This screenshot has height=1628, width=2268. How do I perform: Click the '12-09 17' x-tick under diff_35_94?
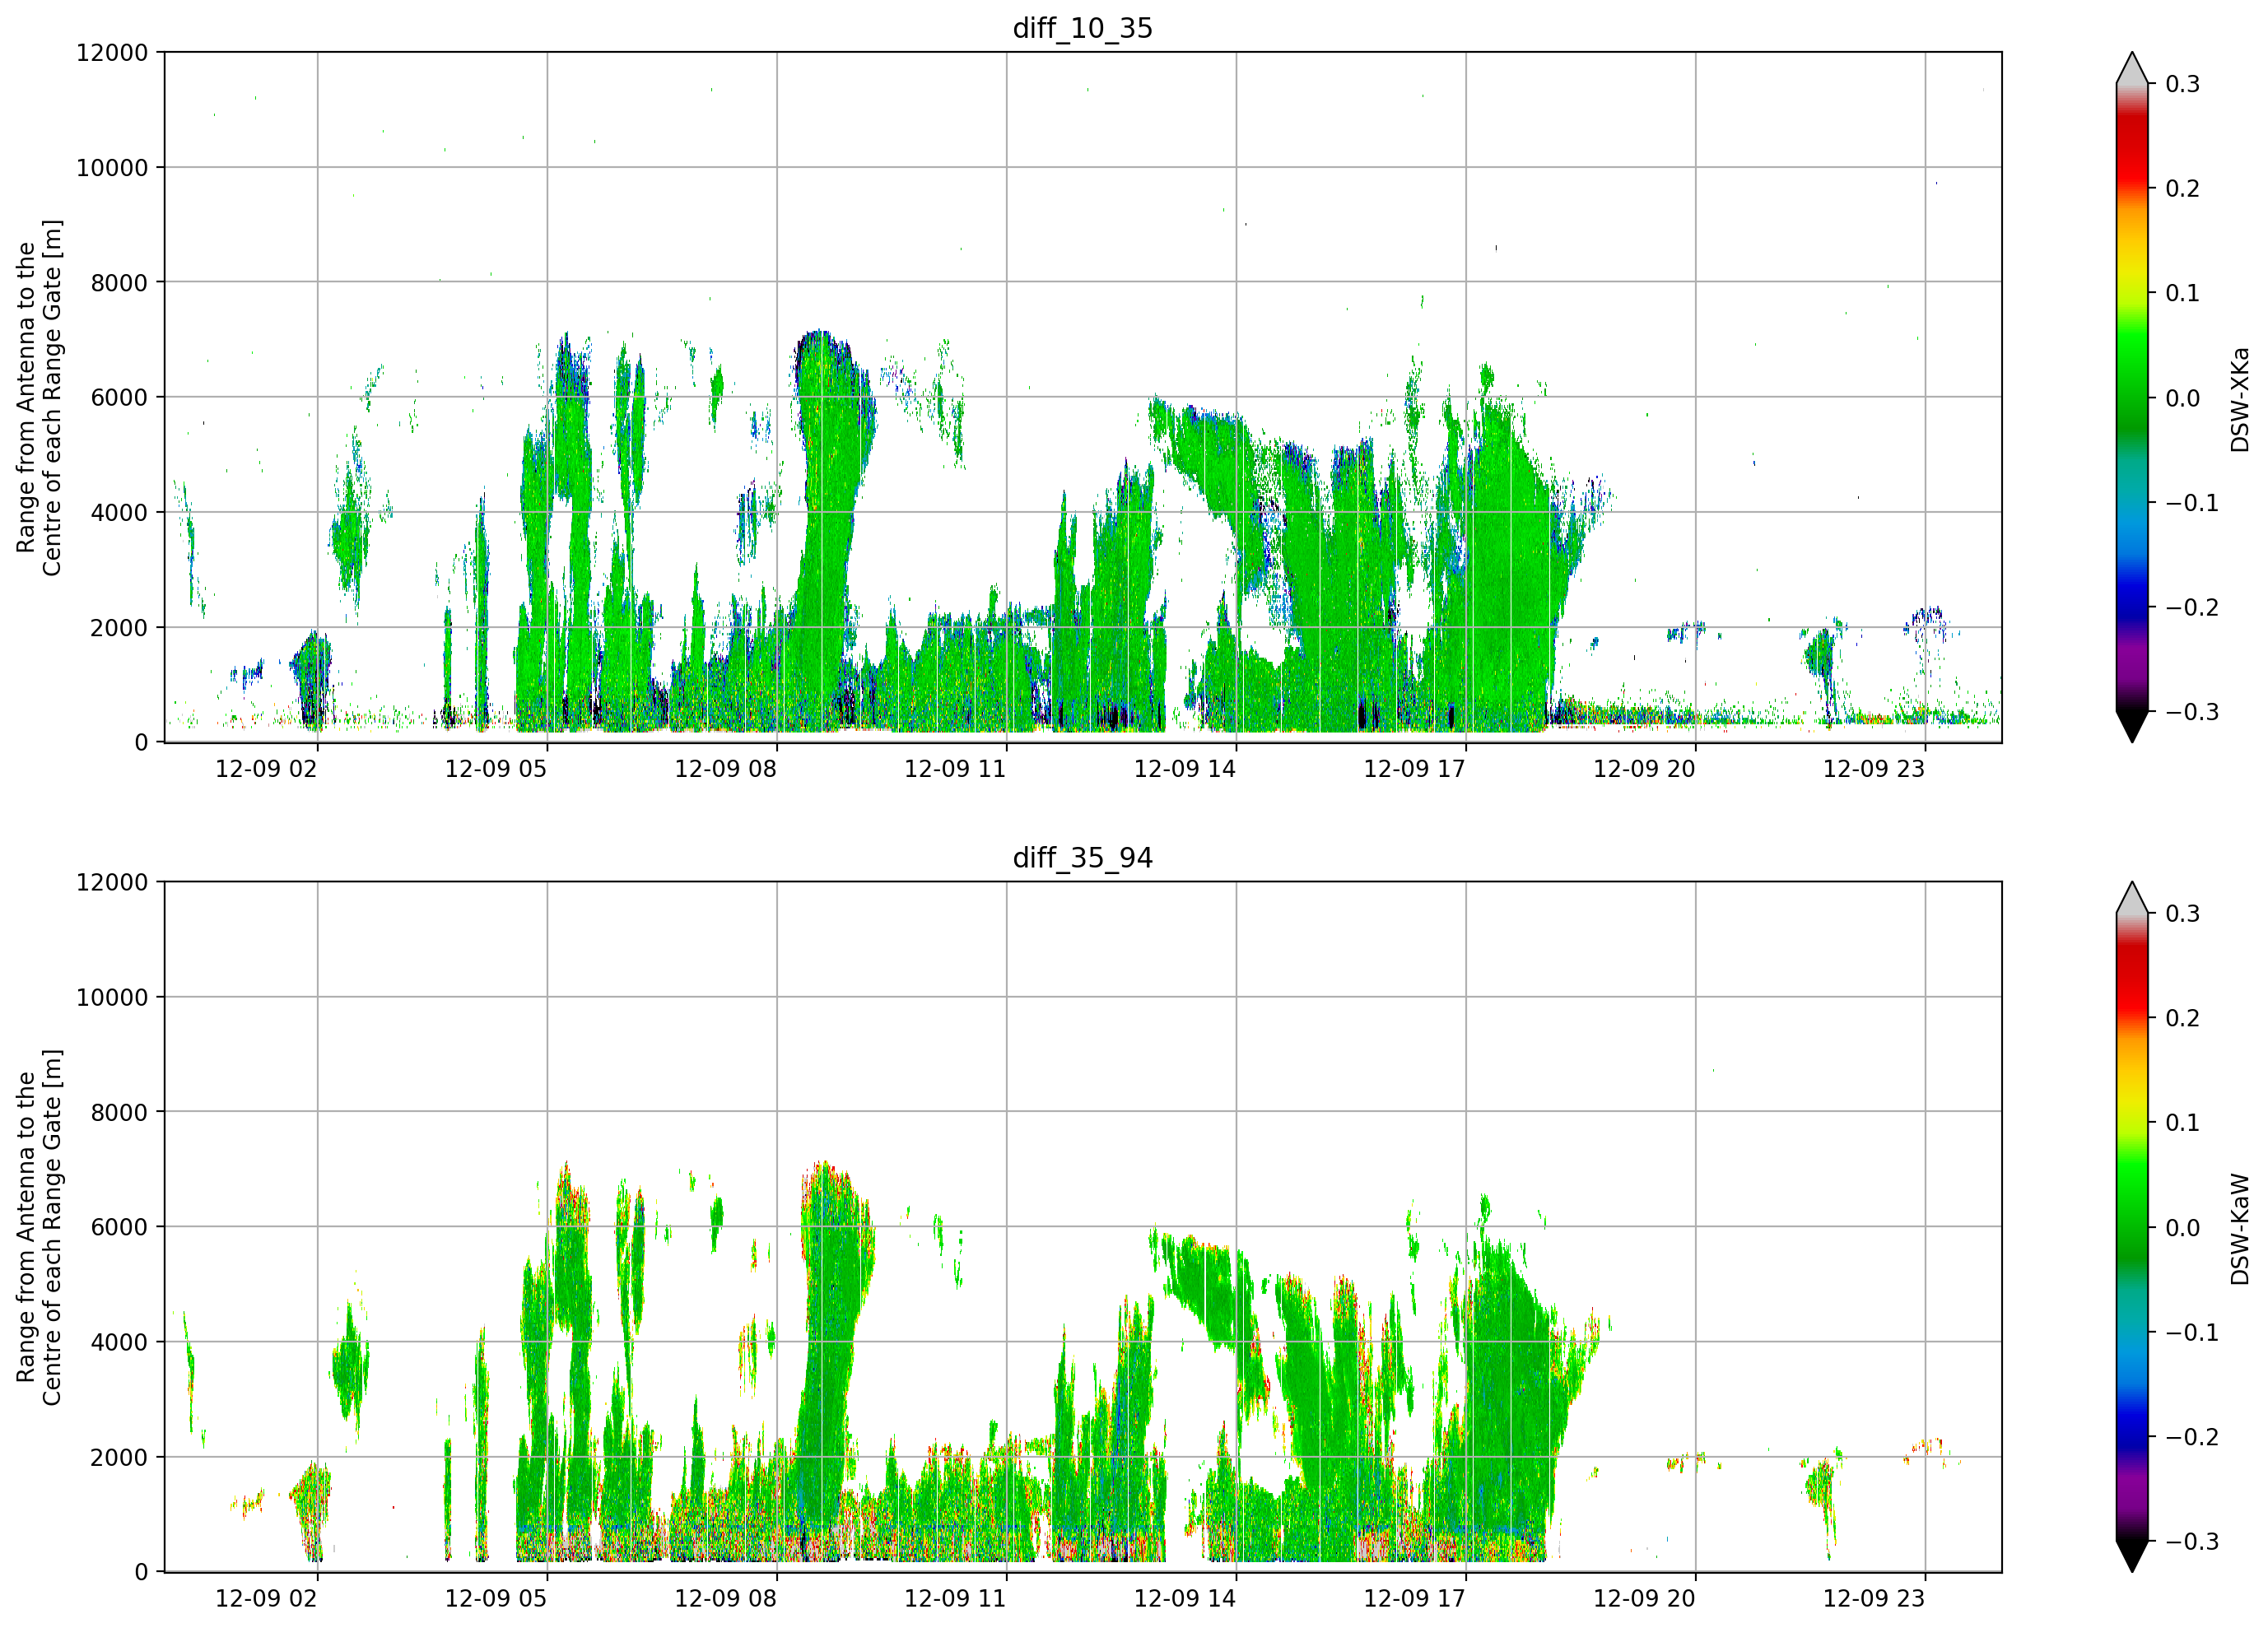pos(1415,1599)
